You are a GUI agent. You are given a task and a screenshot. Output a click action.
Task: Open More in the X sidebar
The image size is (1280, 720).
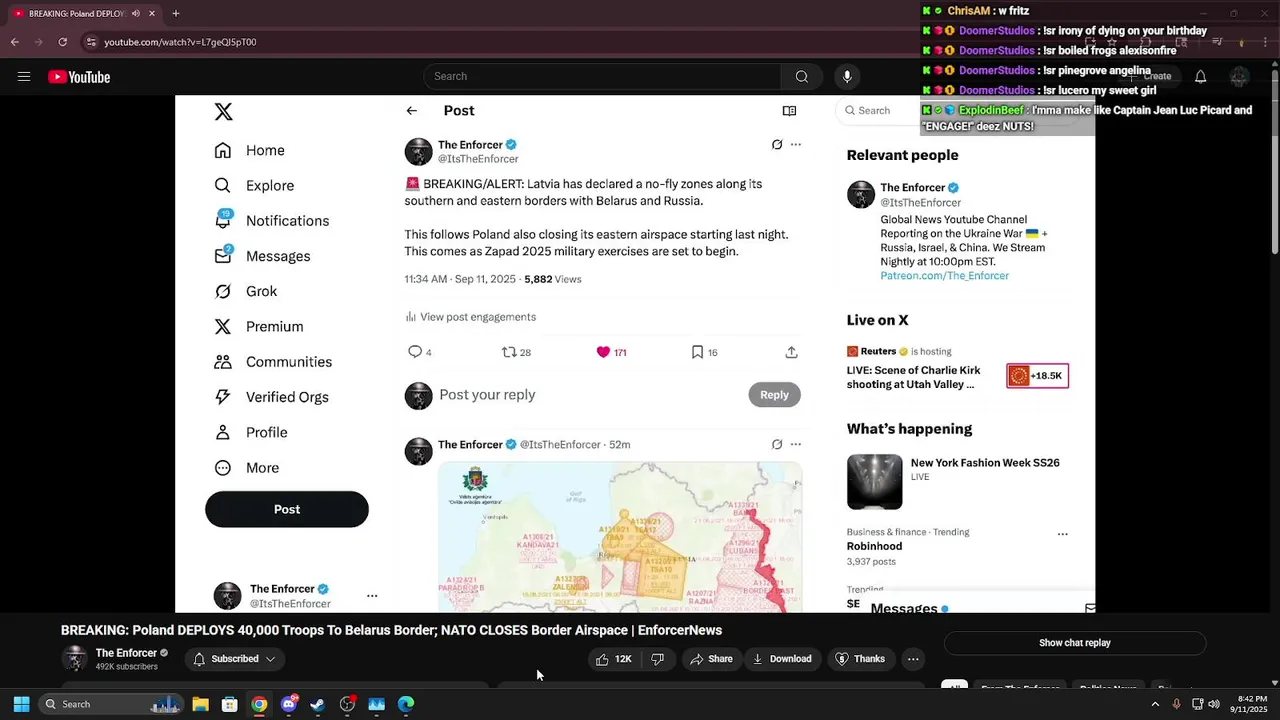pyautogui.click(x=246, y=468)
